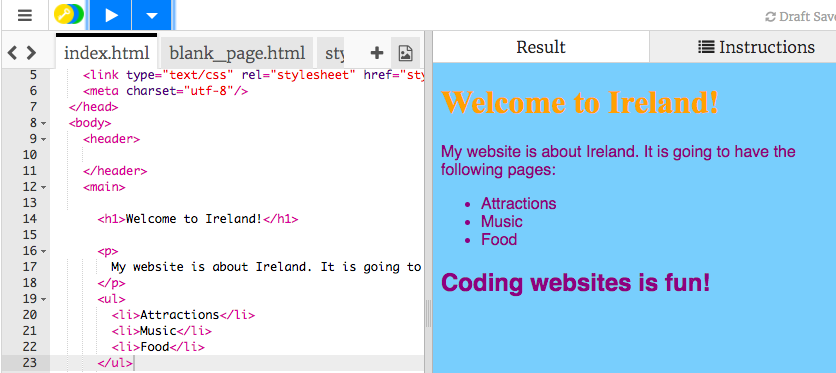The image size is (836, 373).
Task: Fold the ul element on line 19
Action: (x=44, y=299)
